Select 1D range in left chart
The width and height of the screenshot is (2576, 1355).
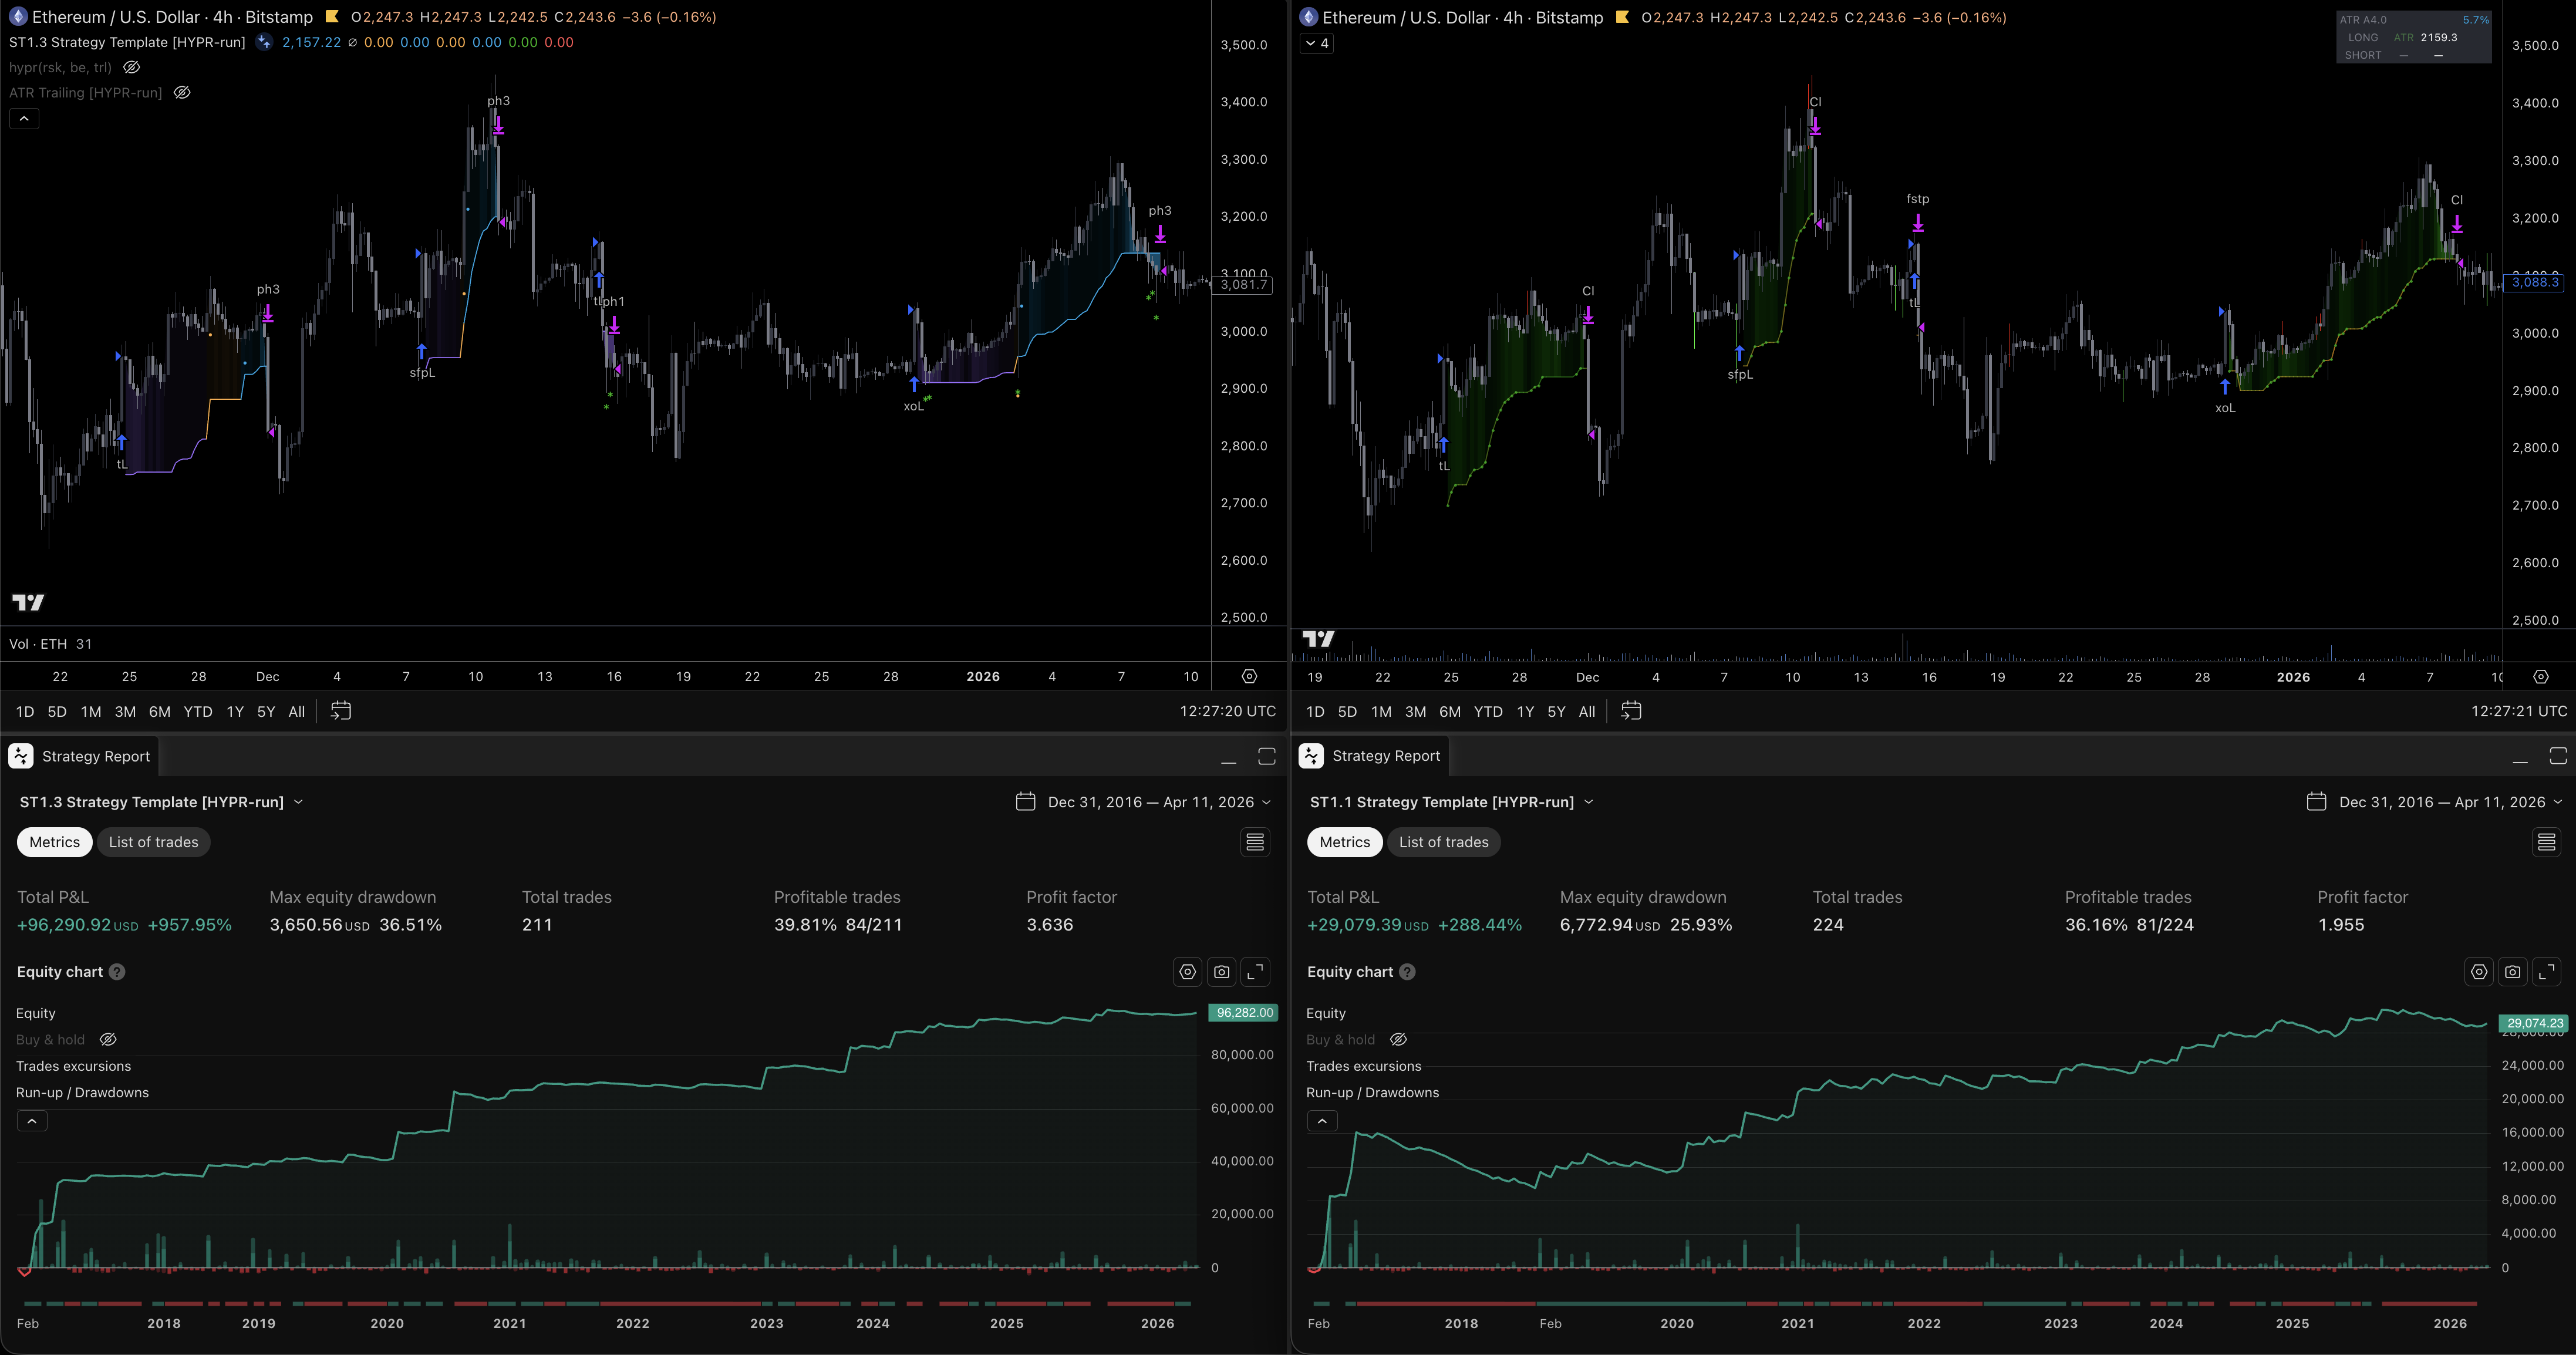pos(25,712)
